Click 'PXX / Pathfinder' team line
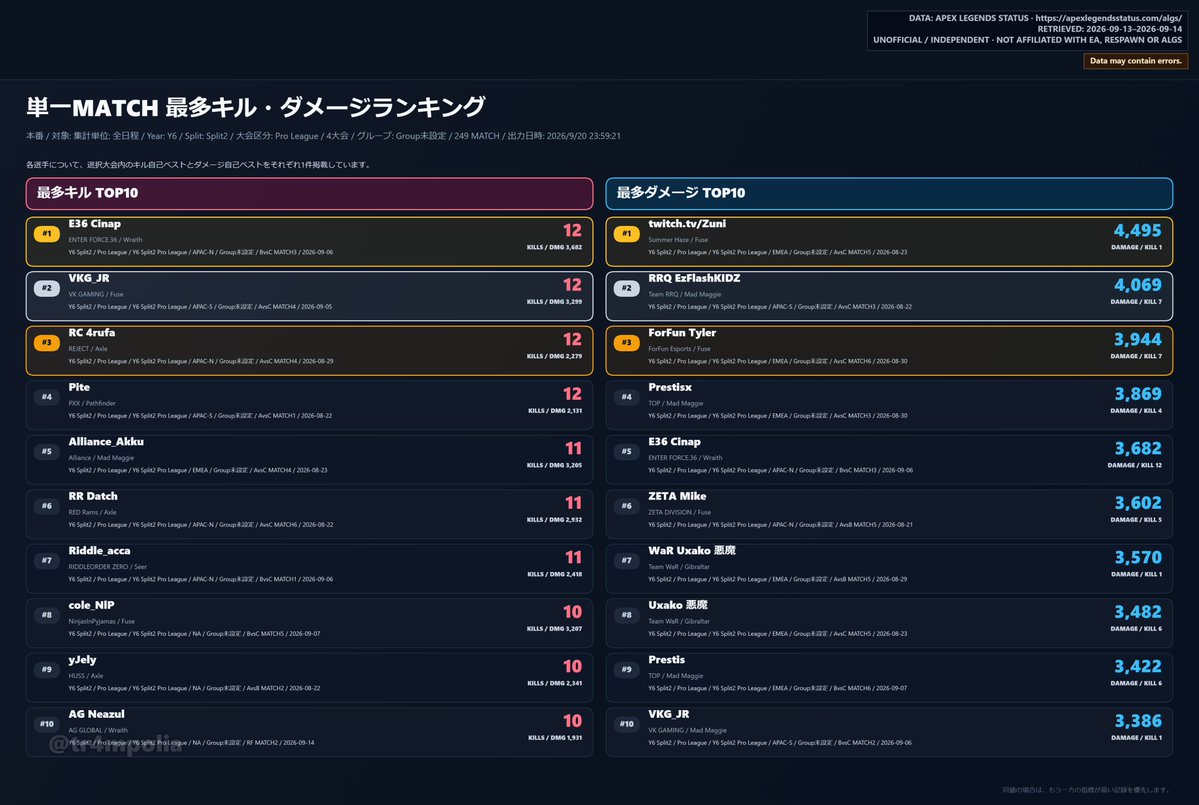 (92, 403)
